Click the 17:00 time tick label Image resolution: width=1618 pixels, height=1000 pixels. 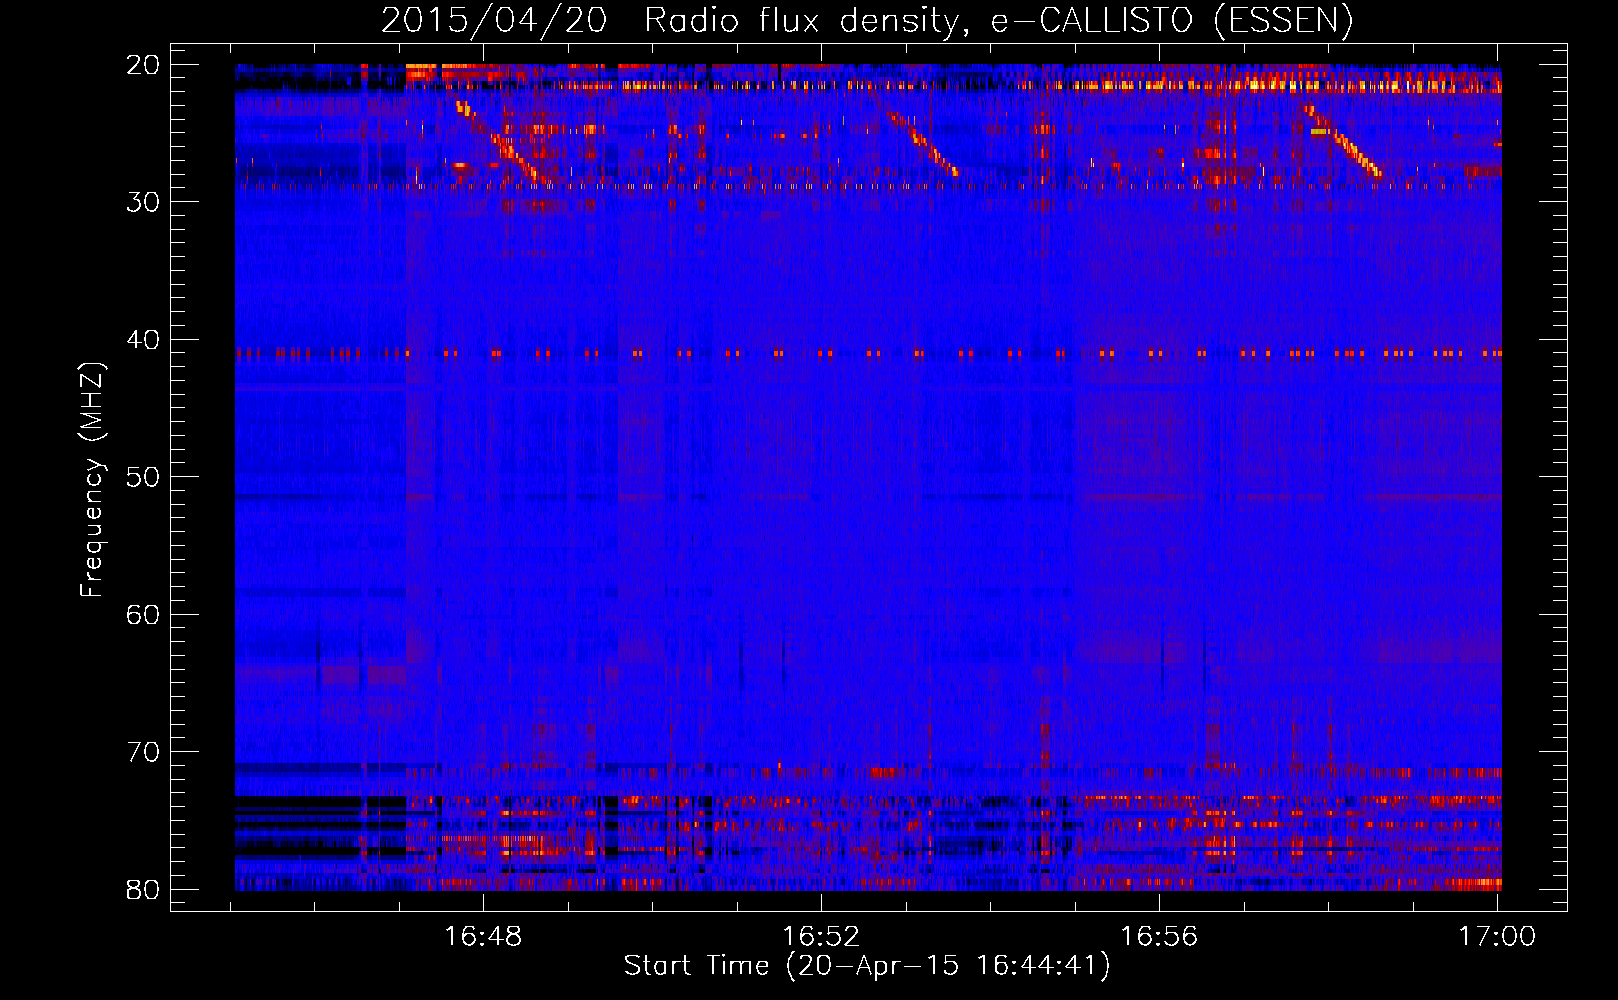(1497, 936)
